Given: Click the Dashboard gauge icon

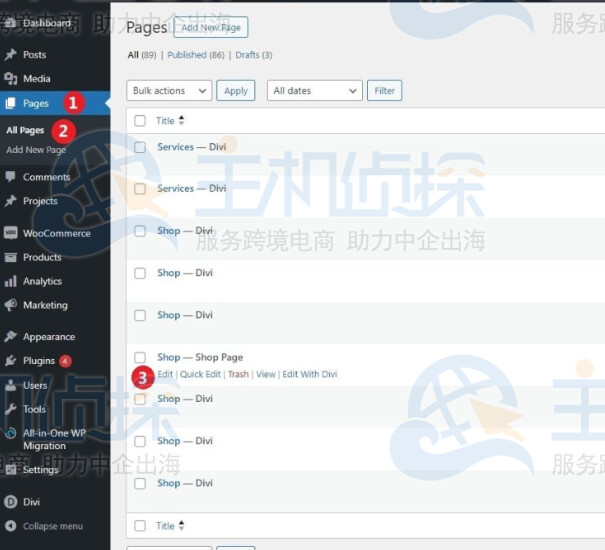Looking at the screenshot, I should (x=10, y=23).
